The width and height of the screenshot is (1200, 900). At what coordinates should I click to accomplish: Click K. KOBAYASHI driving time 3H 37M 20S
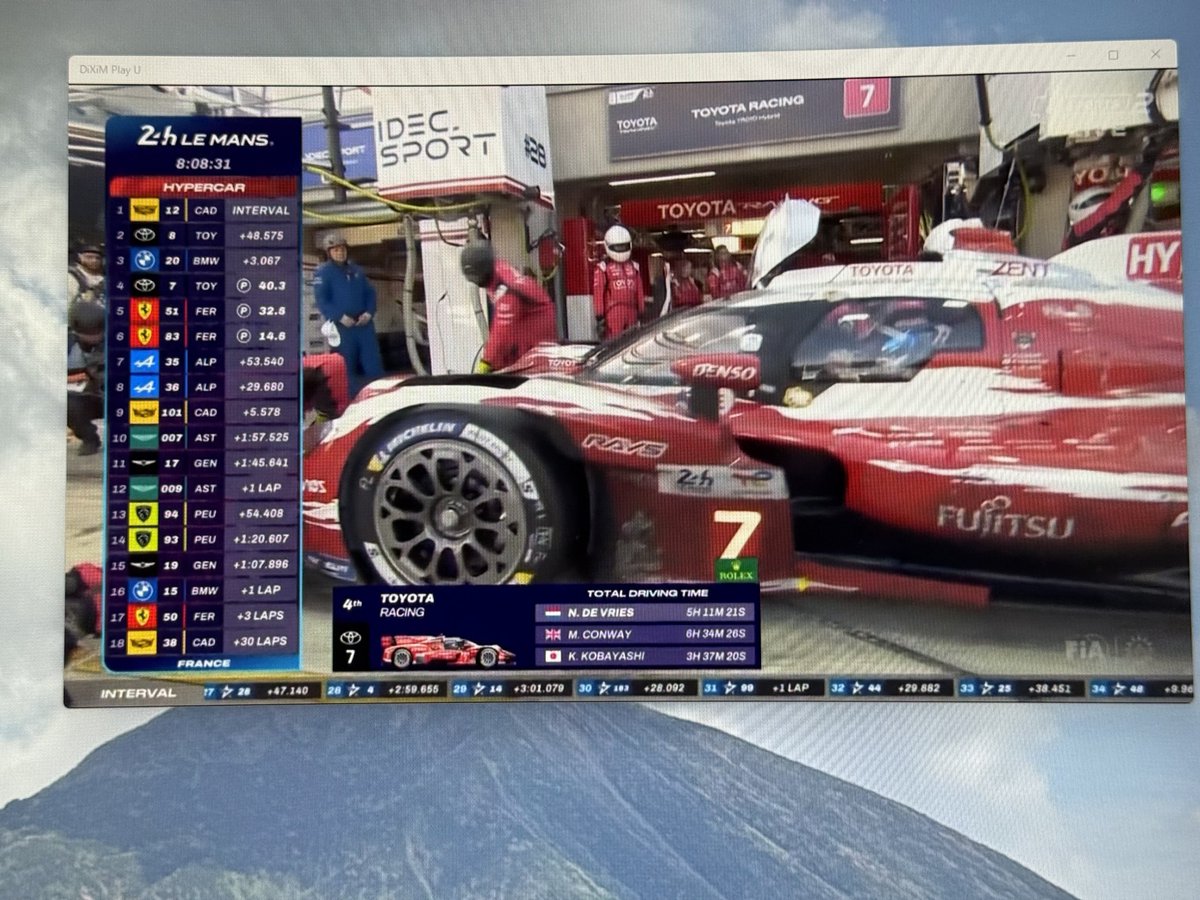pyautogui.click(x=714, y=657)
